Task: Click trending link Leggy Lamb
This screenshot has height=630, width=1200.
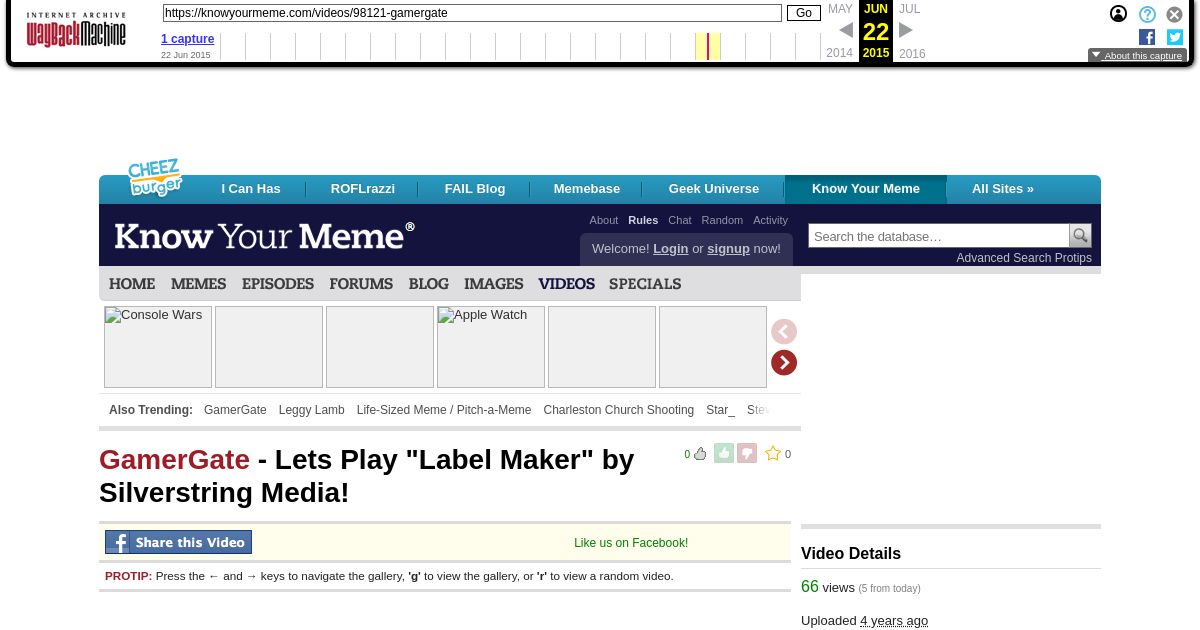Action: 312,410
